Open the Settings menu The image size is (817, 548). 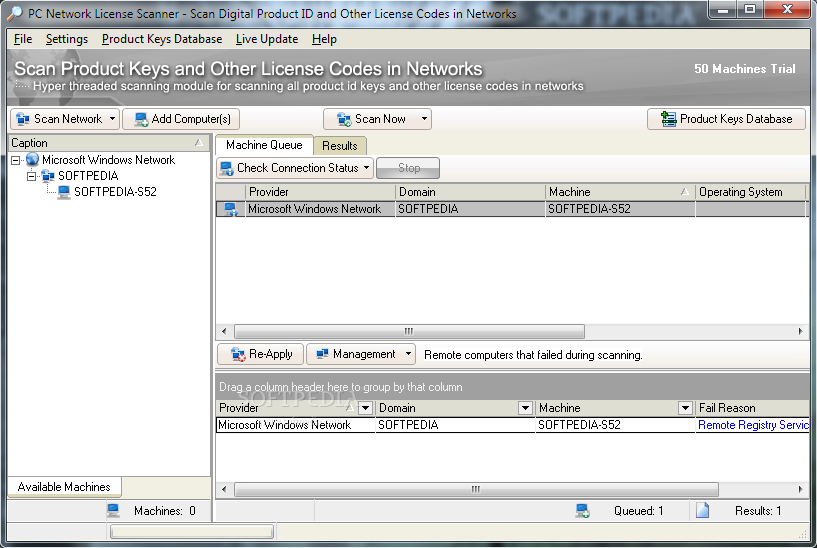tap(67, 39)
